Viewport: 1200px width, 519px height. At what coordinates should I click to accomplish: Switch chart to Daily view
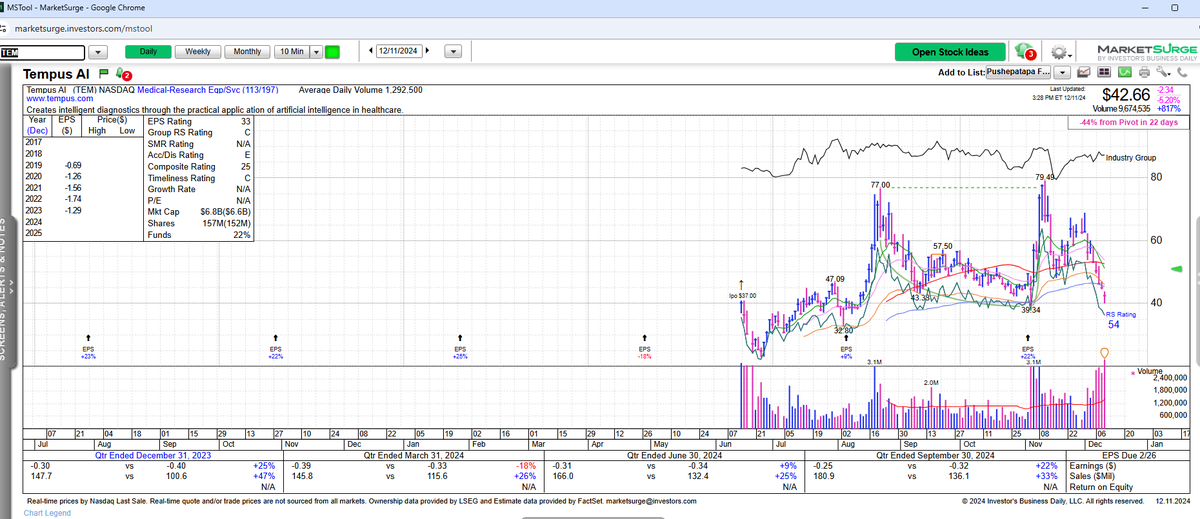[147, 52]
